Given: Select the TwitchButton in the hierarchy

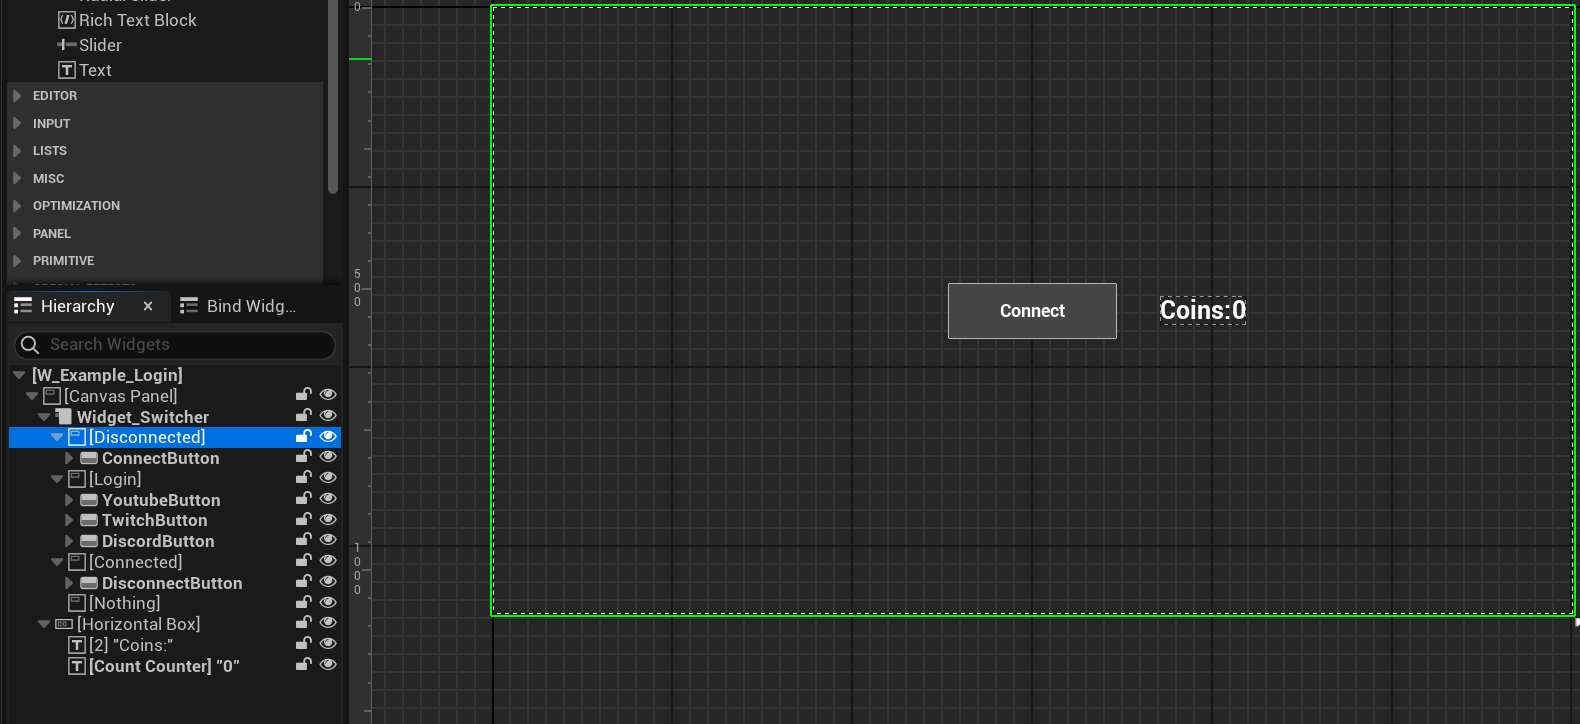Looking at the screenshot, I should (154, 520).
